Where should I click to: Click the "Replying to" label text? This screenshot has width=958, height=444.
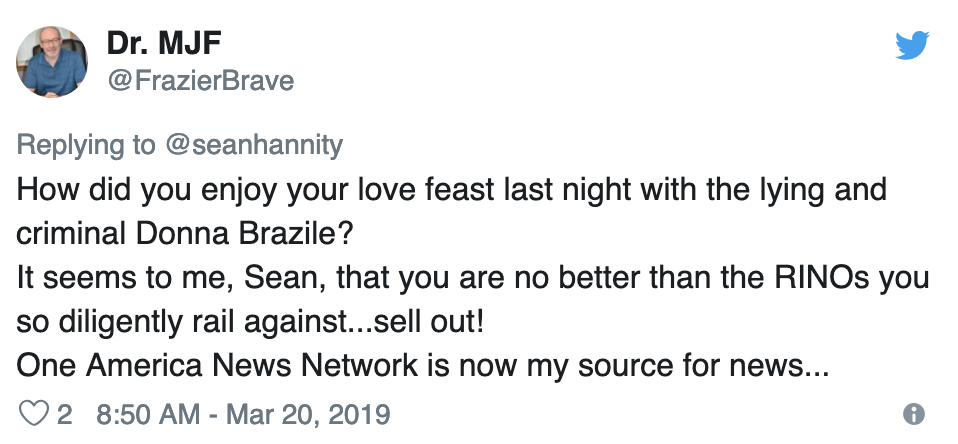(86, 145)
